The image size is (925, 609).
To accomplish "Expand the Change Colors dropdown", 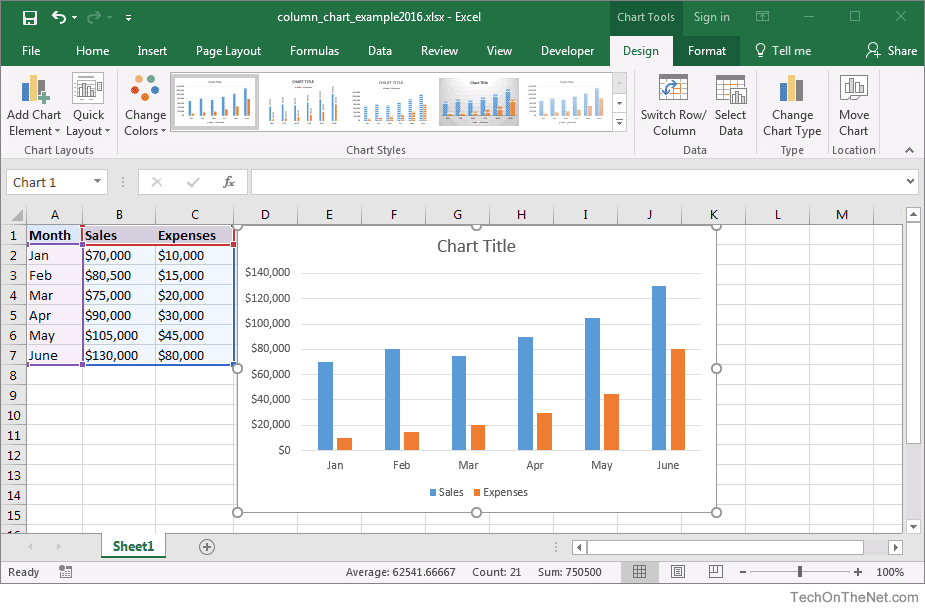I will coord(145,106).
